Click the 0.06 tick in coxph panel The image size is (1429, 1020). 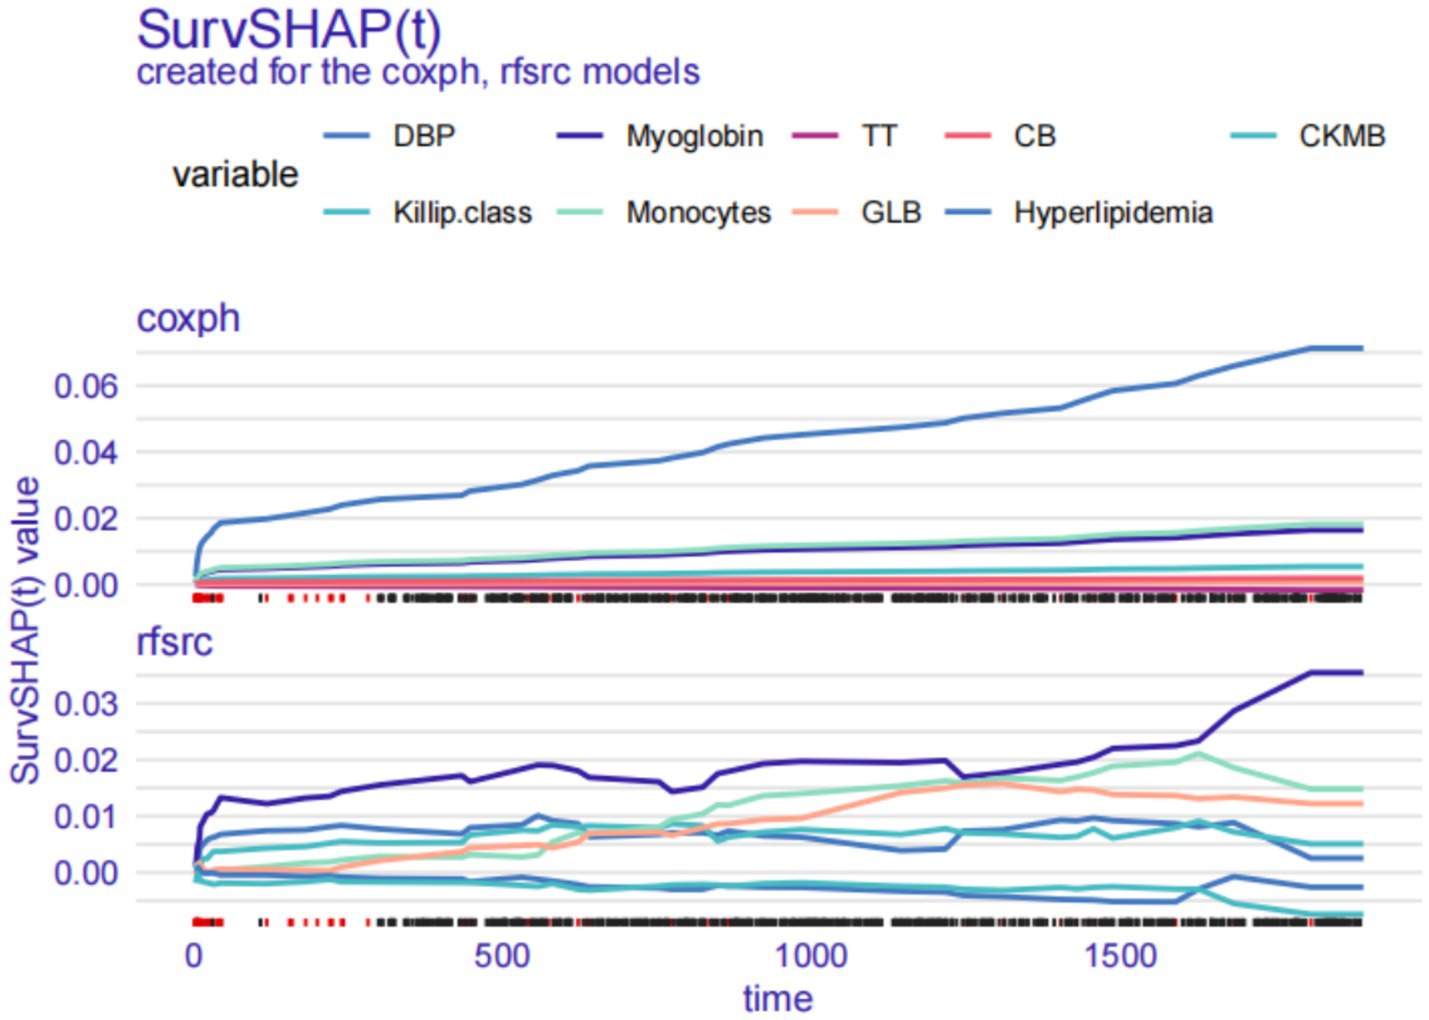tap(86, 386)
